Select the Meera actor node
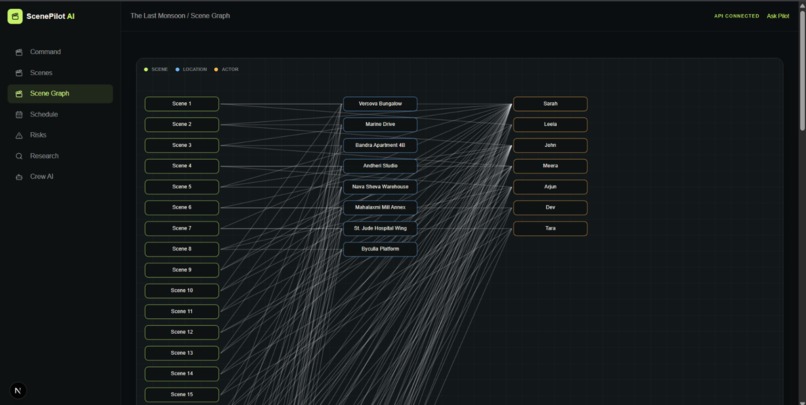The image size is (806, 405). point(551,166)
